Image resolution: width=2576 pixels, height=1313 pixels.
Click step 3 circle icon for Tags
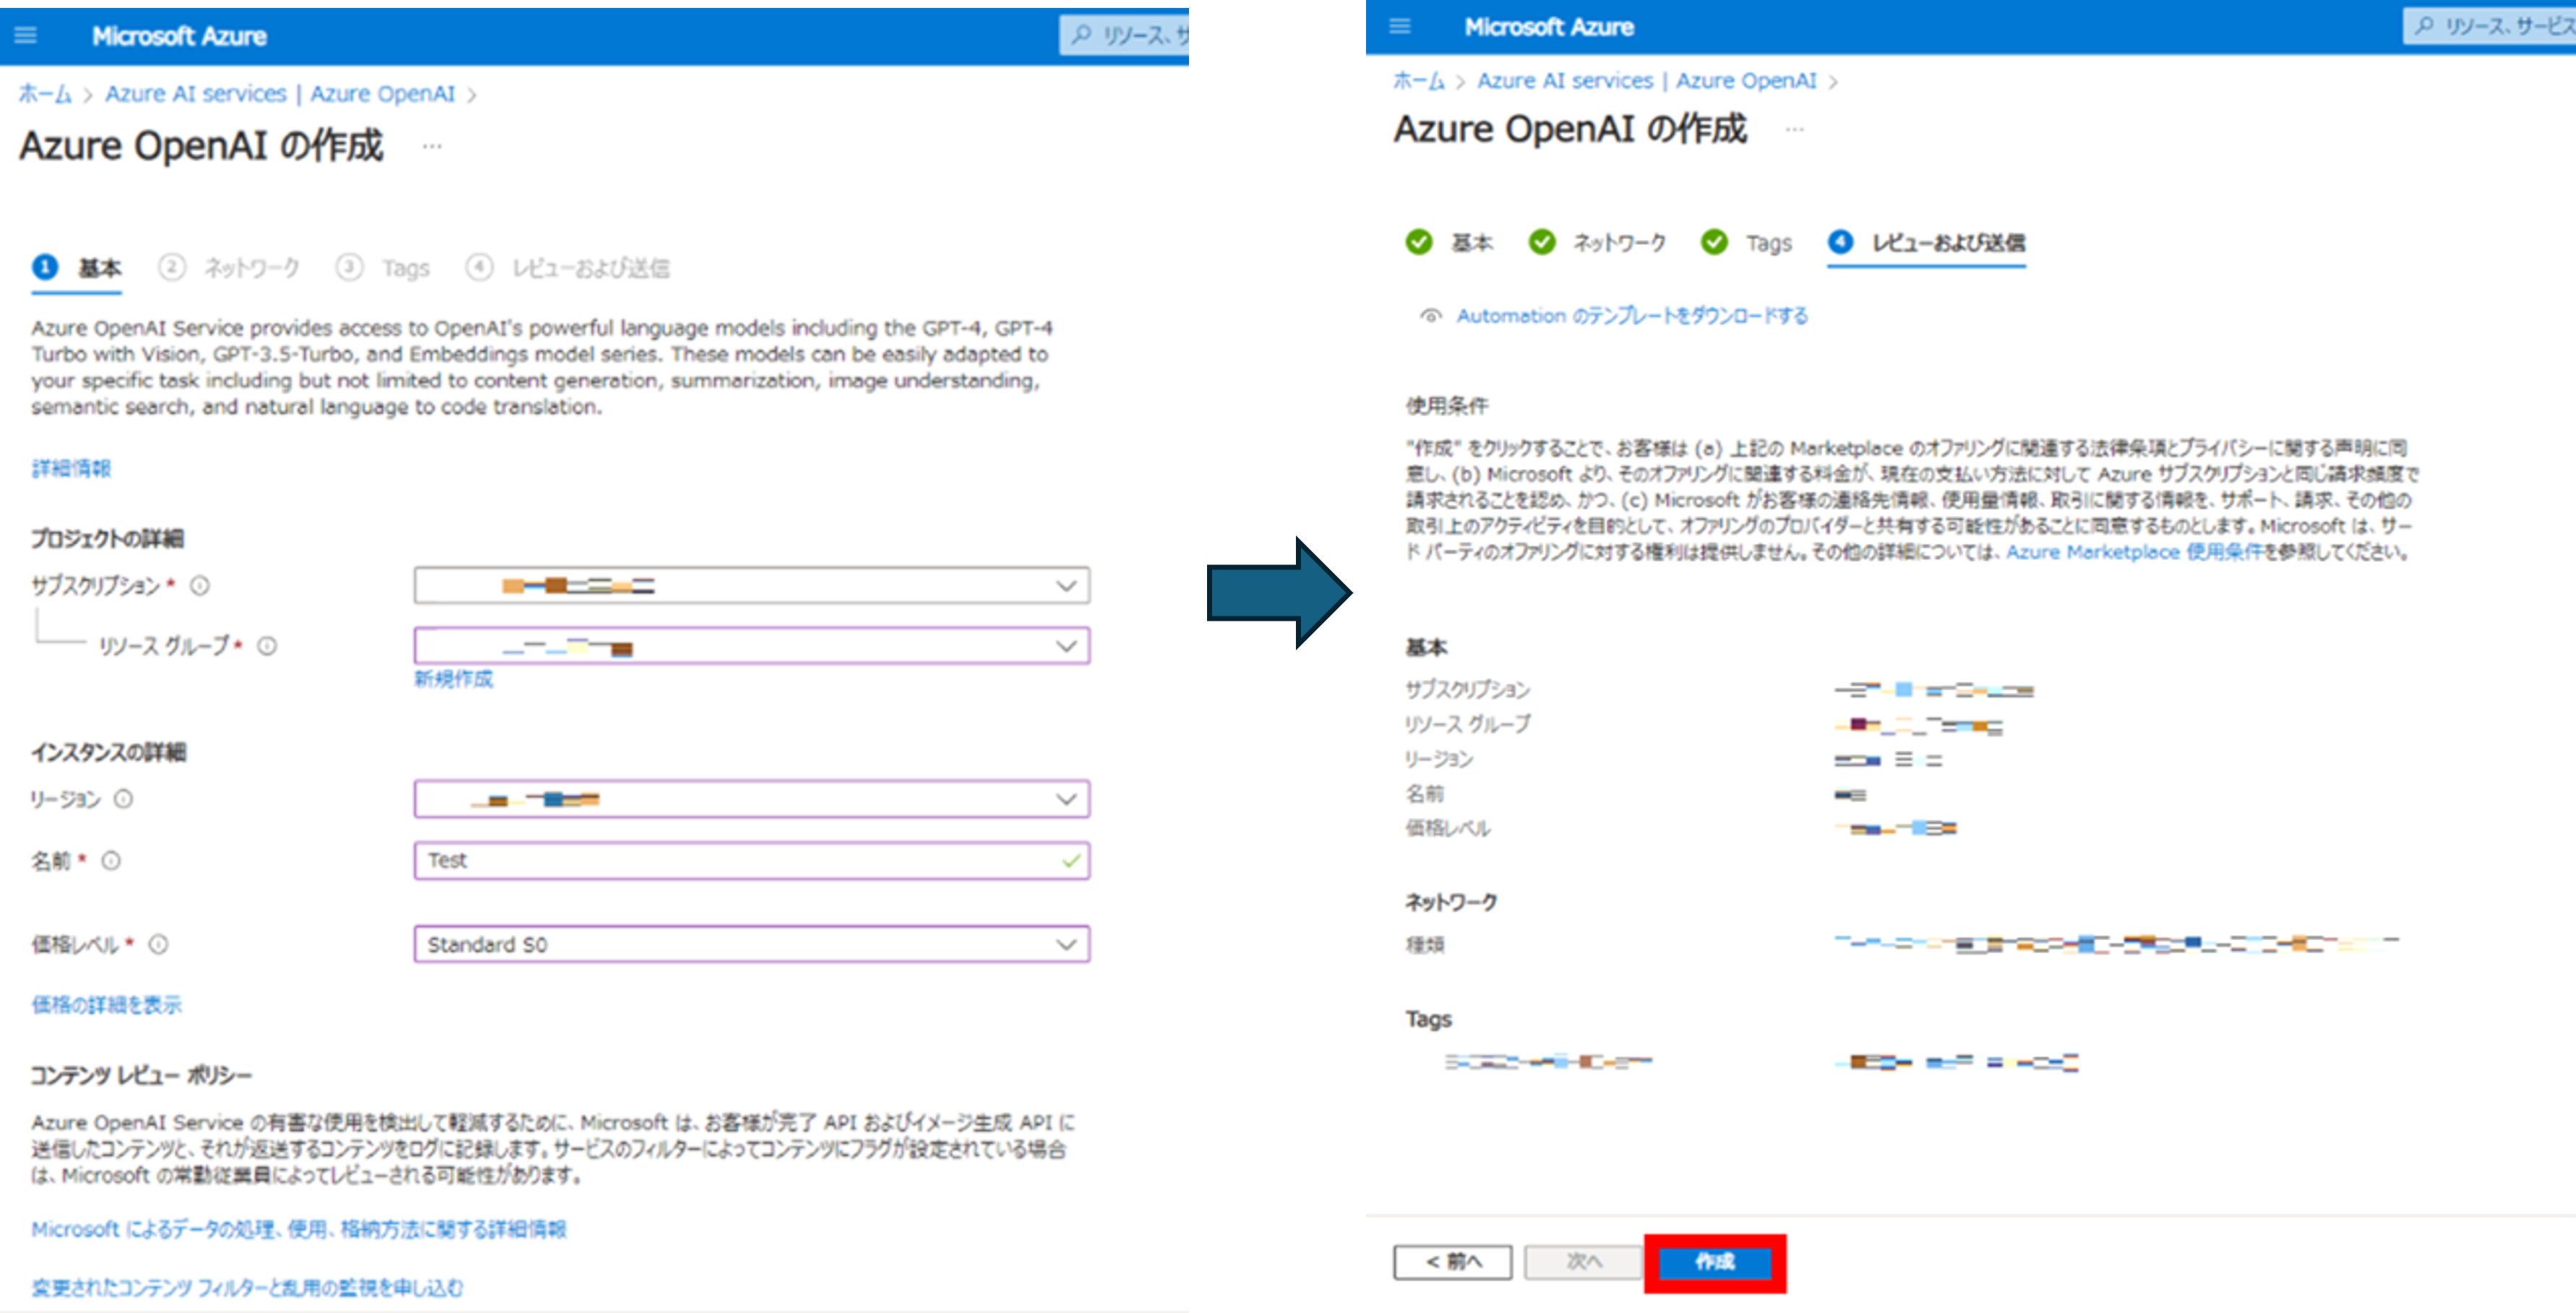tap(349, 267)
